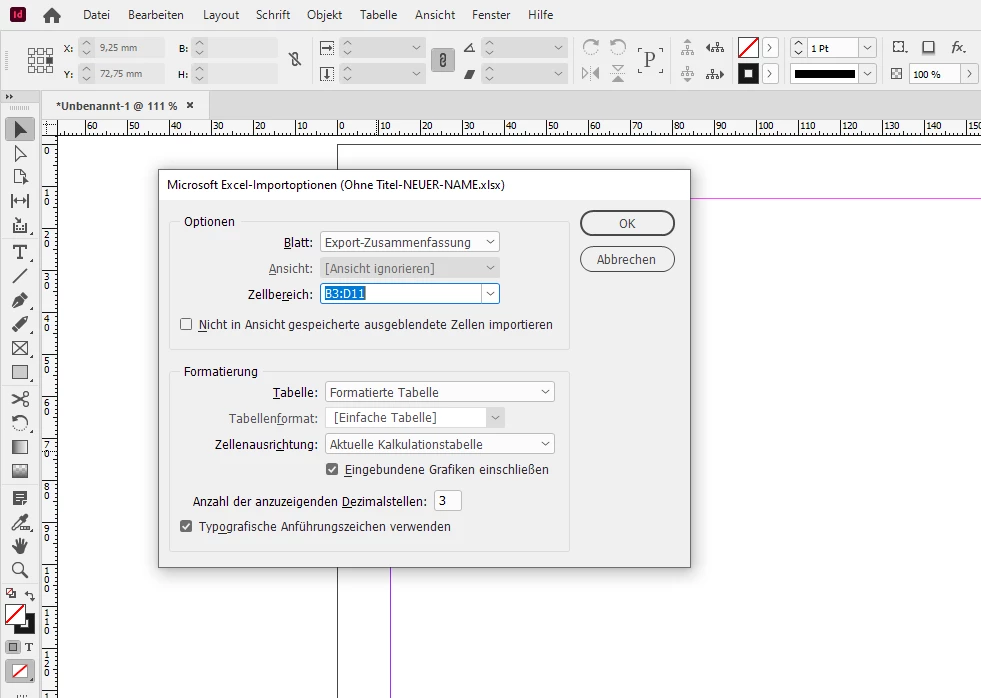Viewport: 981px width, 698px height.
Task: Switch formatting to affect container
Action: coord(13,647)
